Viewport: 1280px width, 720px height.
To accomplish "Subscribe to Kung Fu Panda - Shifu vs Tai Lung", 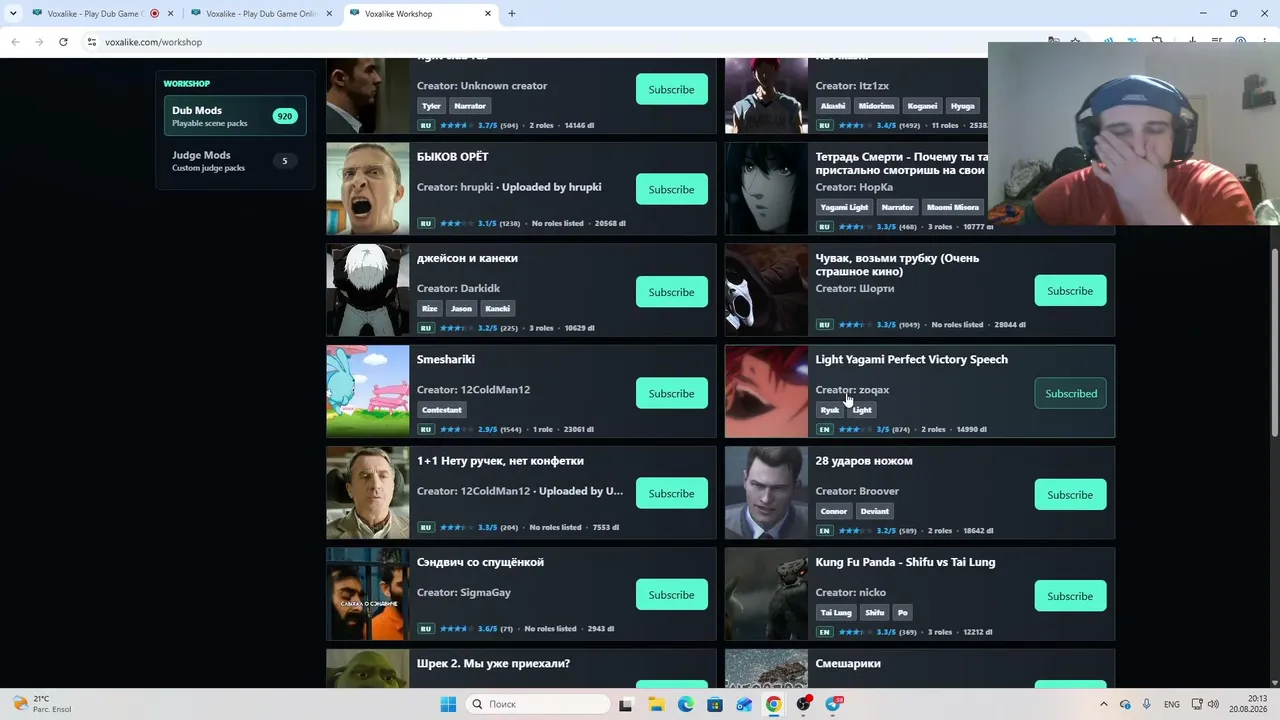I will (1070, 596).
